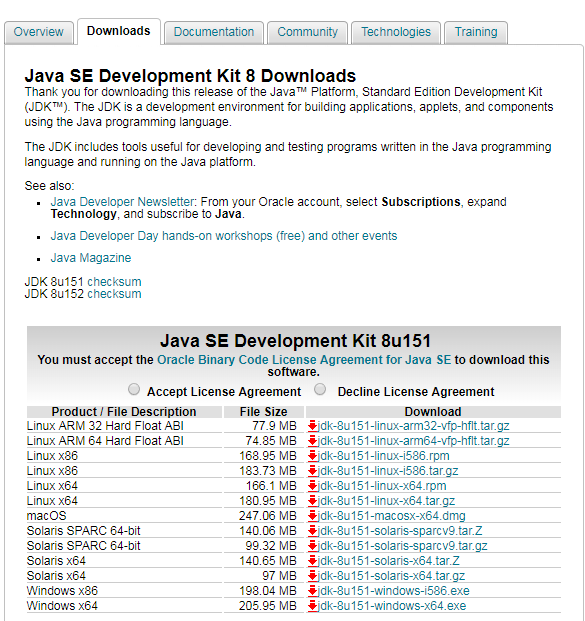Click red download arrow for windows-x64.exe

point(313,606)
